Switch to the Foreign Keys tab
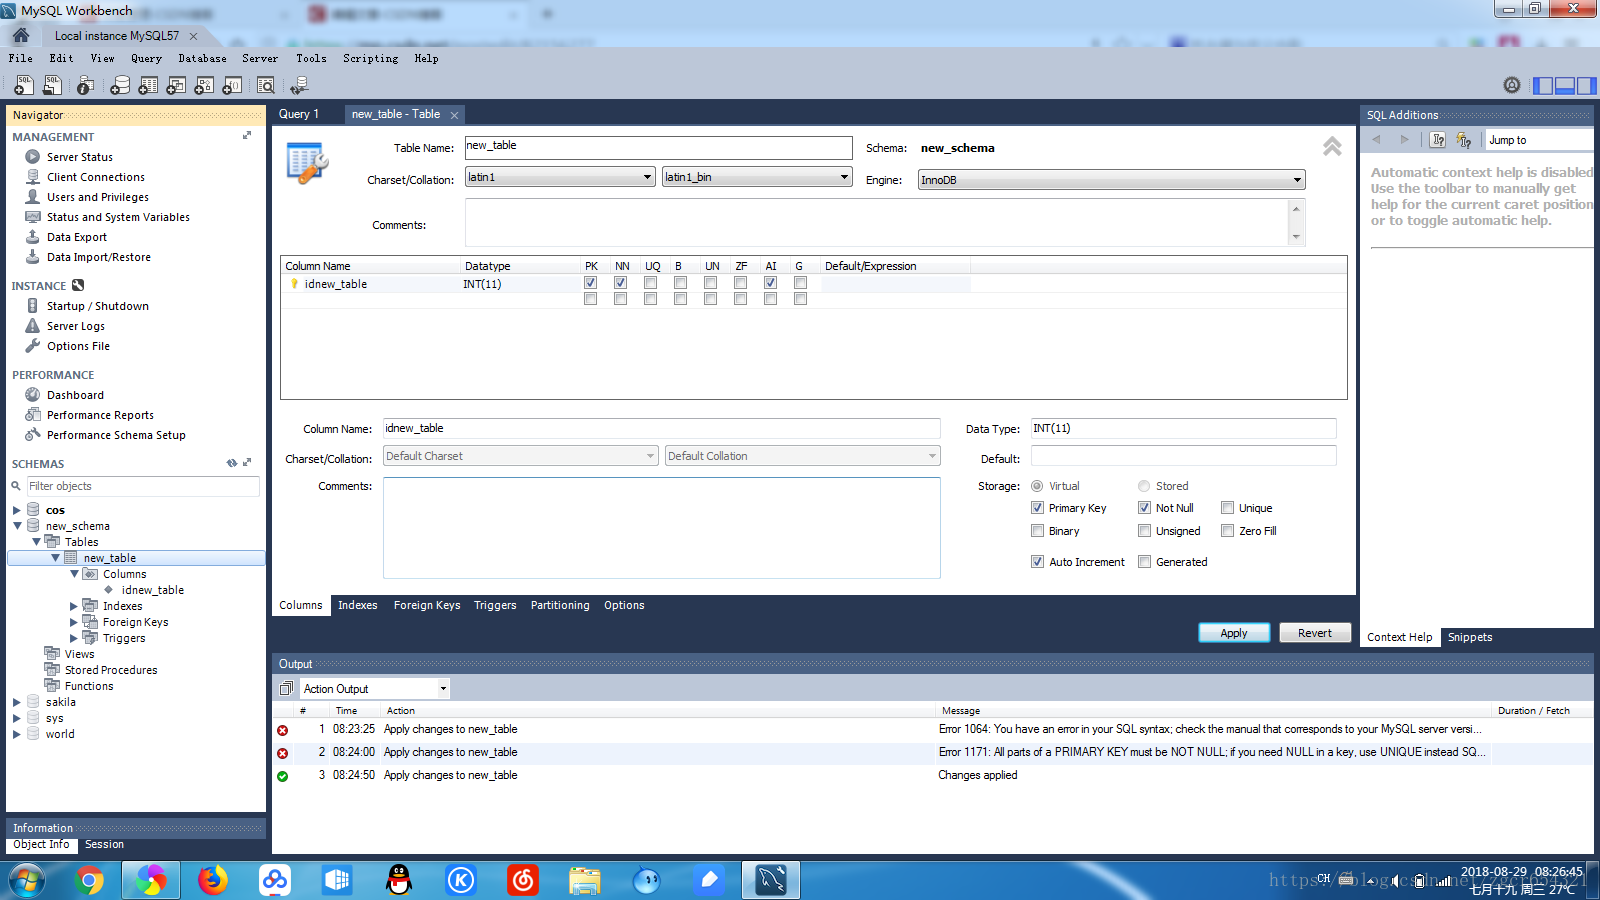Viewport: 1600px width, 900px height. [427, 605]
